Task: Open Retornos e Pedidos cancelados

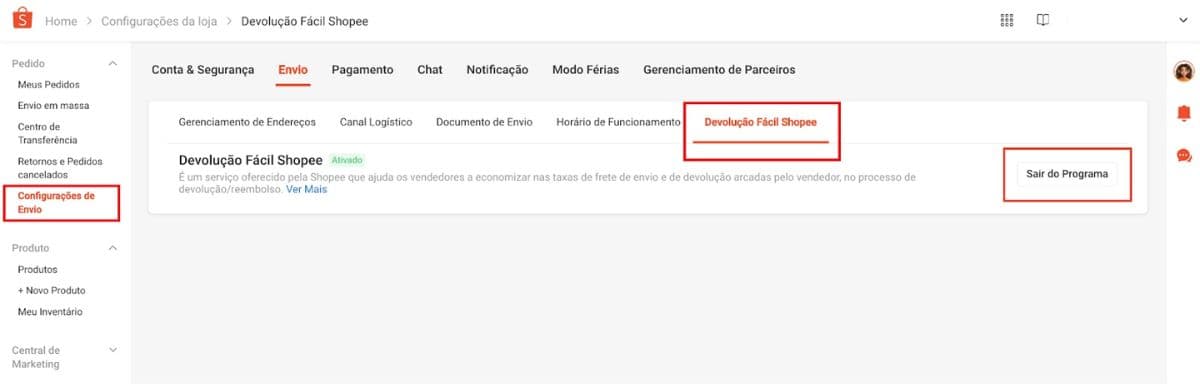Action: click(x=60, y=168)
